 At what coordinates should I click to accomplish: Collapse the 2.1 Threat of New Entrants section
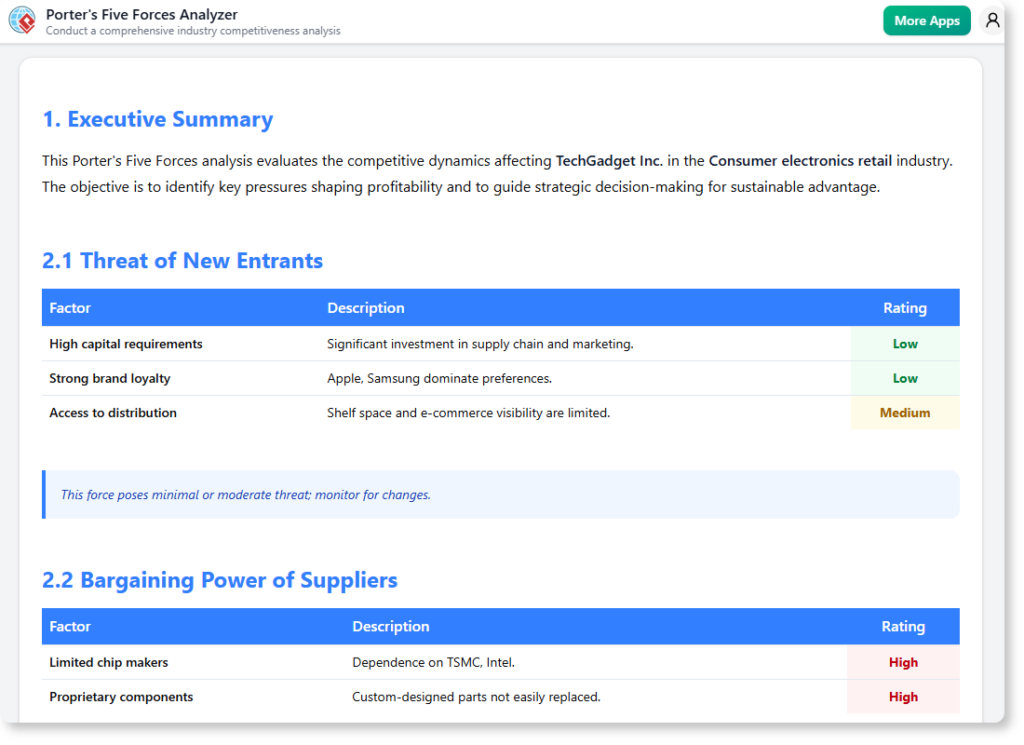click(182, 260)
